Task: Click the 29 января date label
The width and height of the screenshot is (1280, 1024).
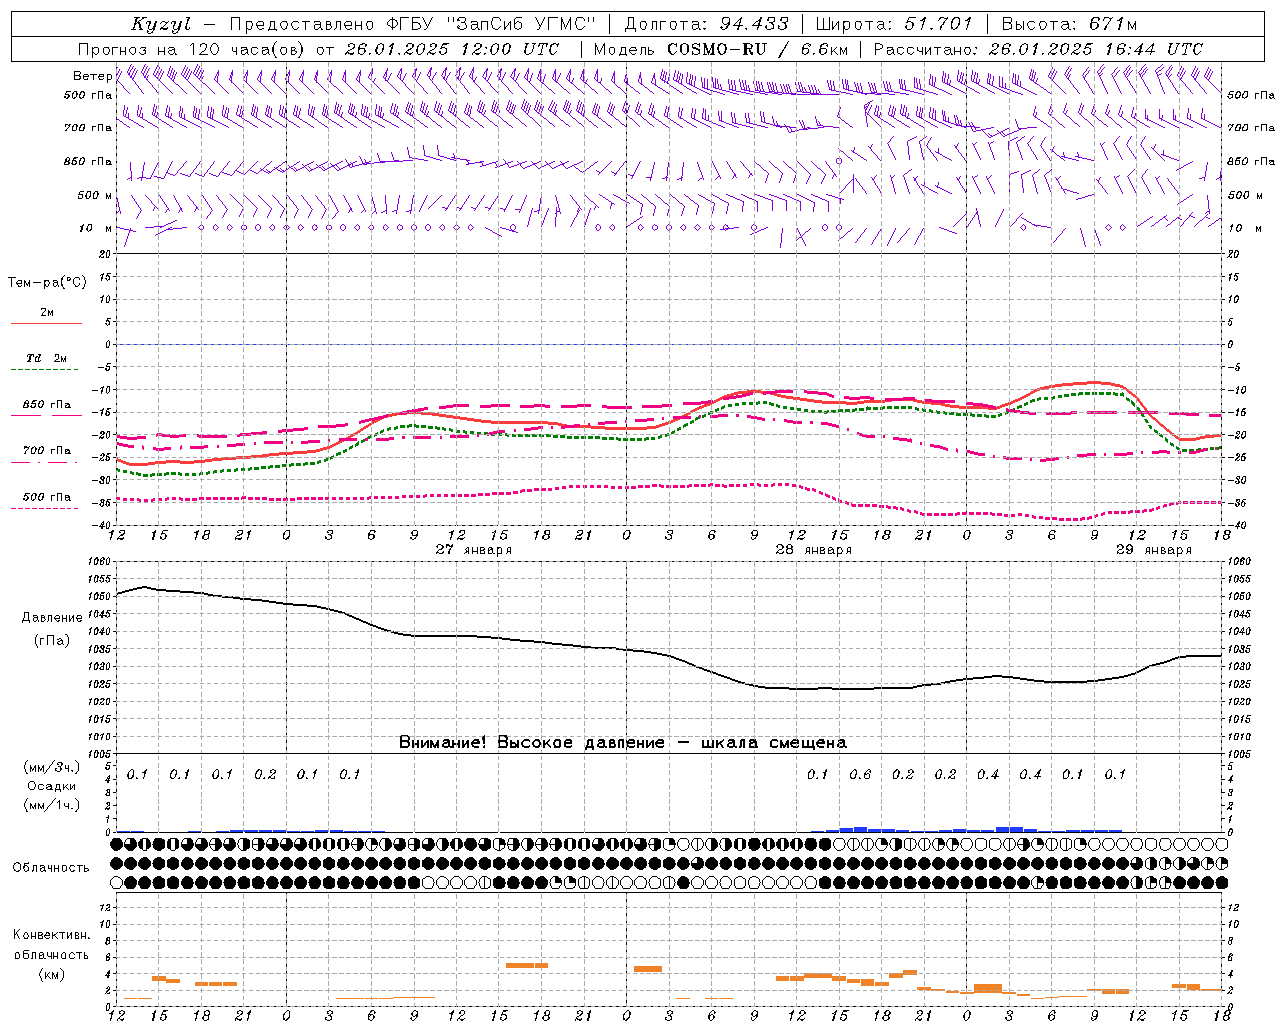Action: point(1153,550)
